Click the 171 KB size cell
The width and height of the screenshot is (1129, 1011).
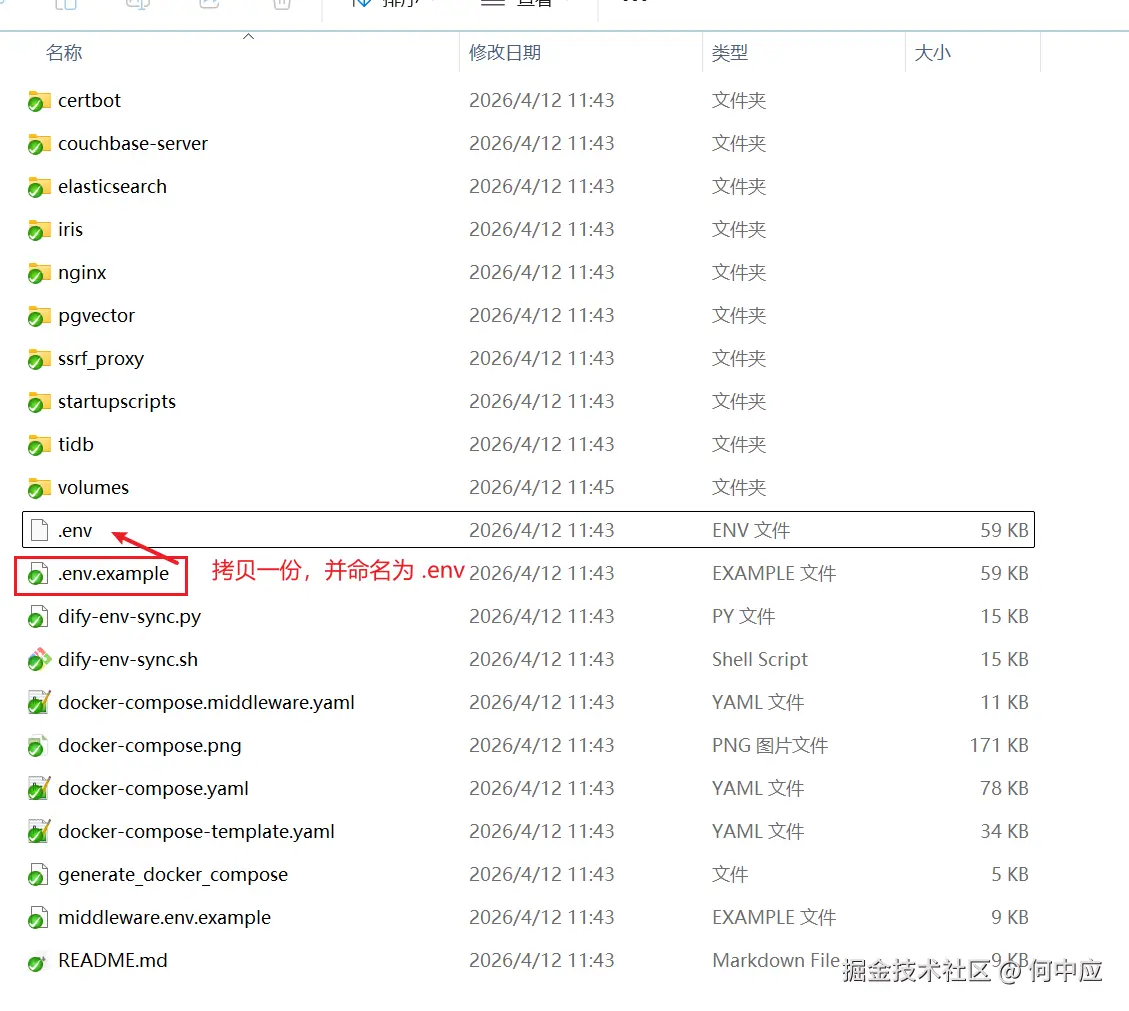tap(999, 745)
